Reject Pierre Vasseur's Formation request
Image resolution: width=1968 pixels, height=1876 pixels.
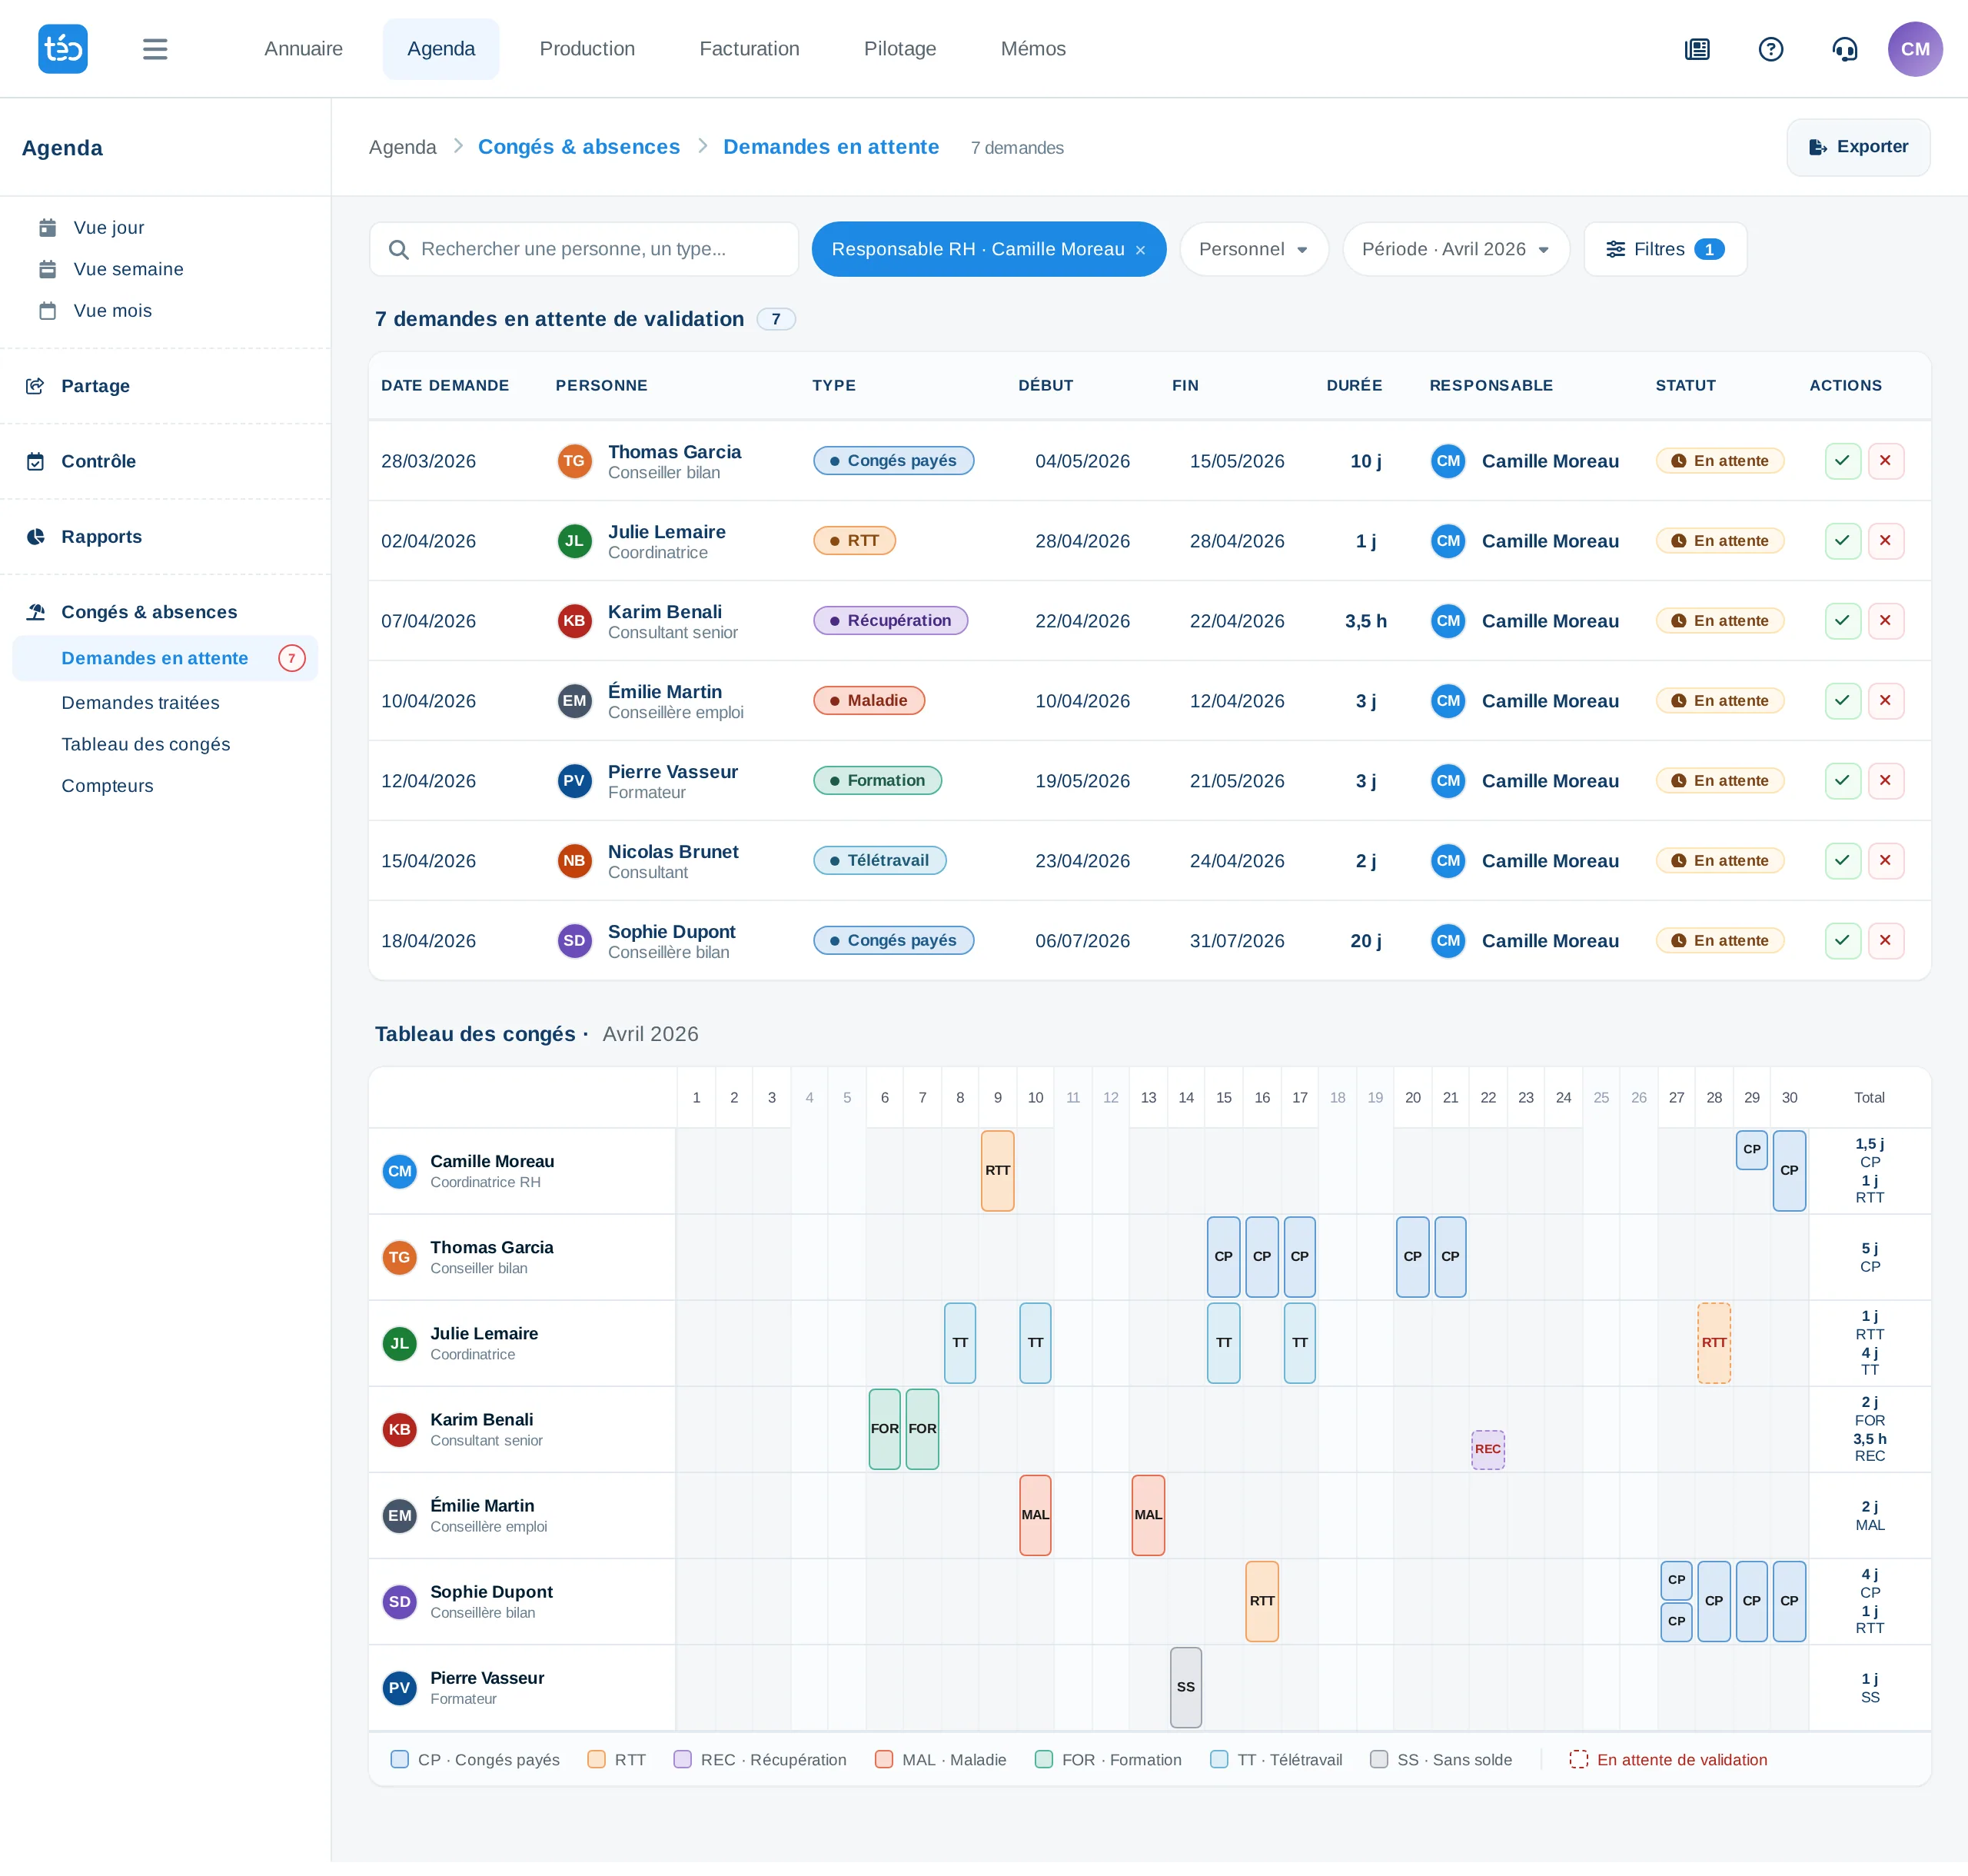pos(1885,781)
